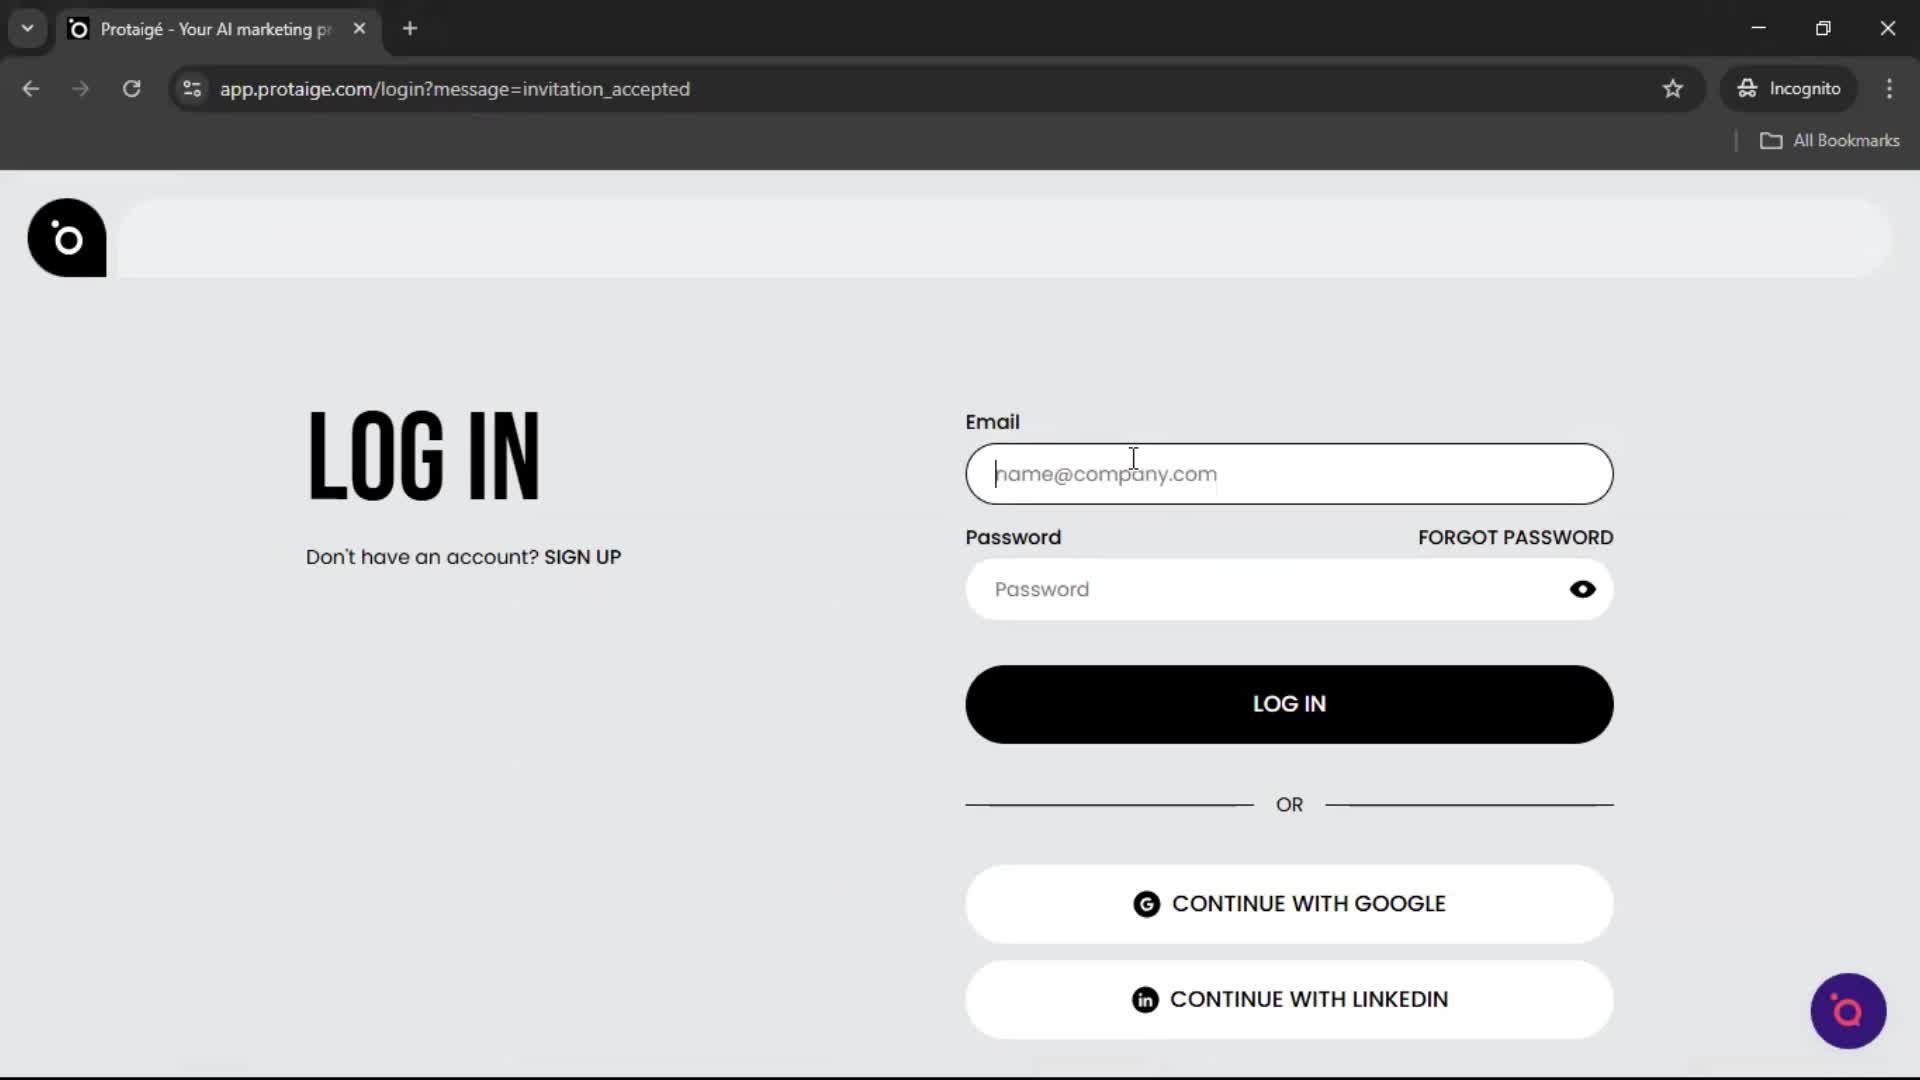Screen dimensions: 1920x1080
Task: Open the SIGN UP link
Action: (581, 557)
